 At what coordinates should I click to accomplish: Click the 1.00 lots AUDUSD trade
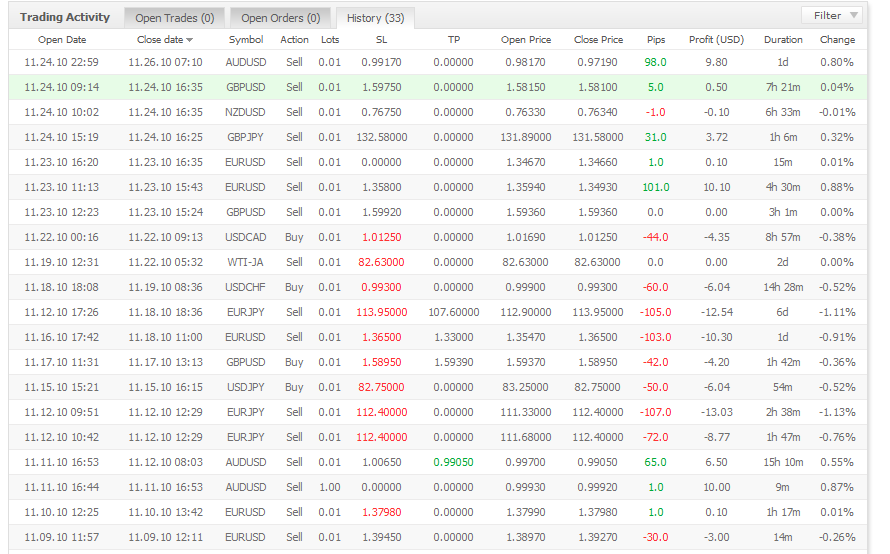tap(330, 487)
